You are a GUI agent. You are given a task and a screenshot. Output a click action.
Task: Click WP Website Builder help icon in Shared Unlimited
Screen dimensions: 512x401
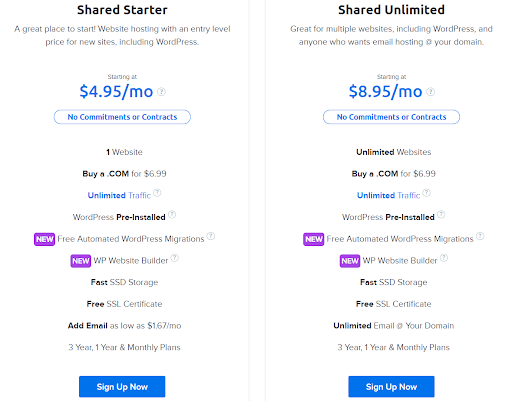(444, 258)
